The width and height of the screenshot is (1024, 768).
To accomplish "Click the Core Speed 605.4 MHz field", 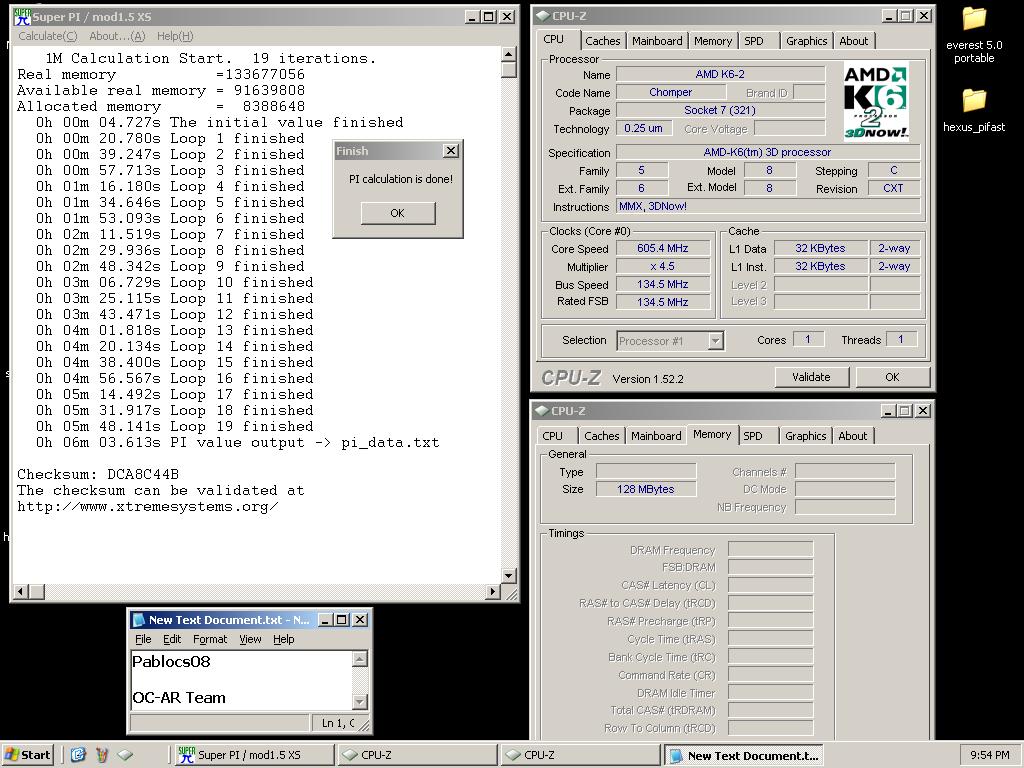I will click(663, 248).
